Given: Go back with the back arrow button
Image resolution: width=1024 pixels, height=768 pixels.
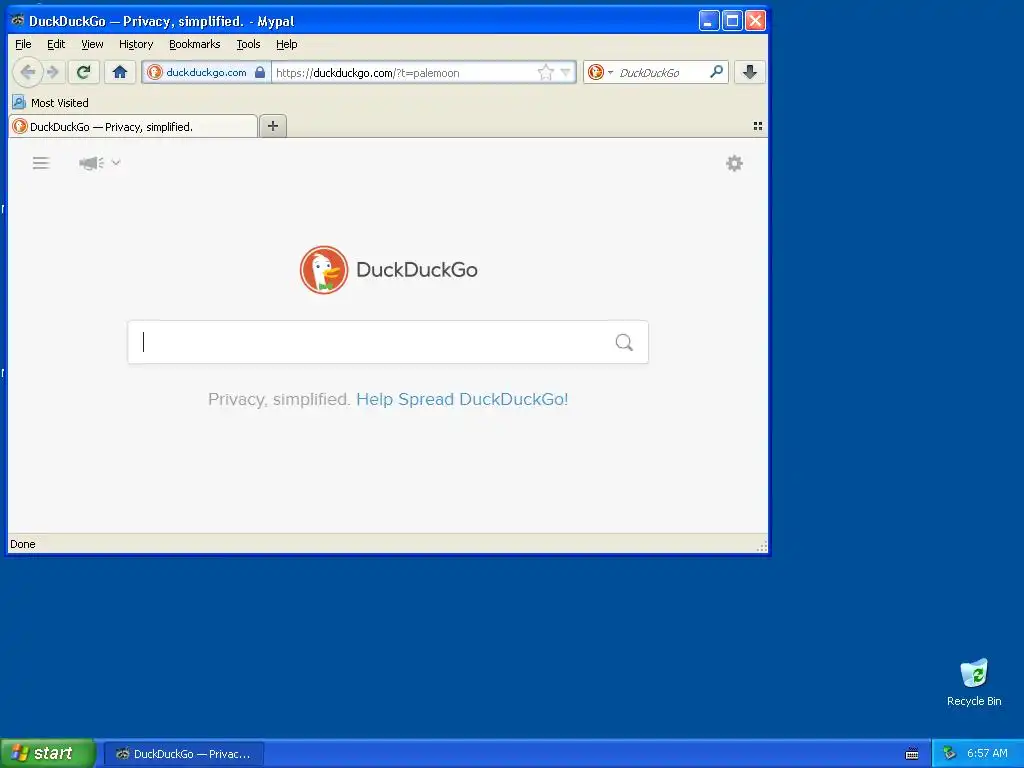Looking at the screenshot, I should [x=27, y=72].
